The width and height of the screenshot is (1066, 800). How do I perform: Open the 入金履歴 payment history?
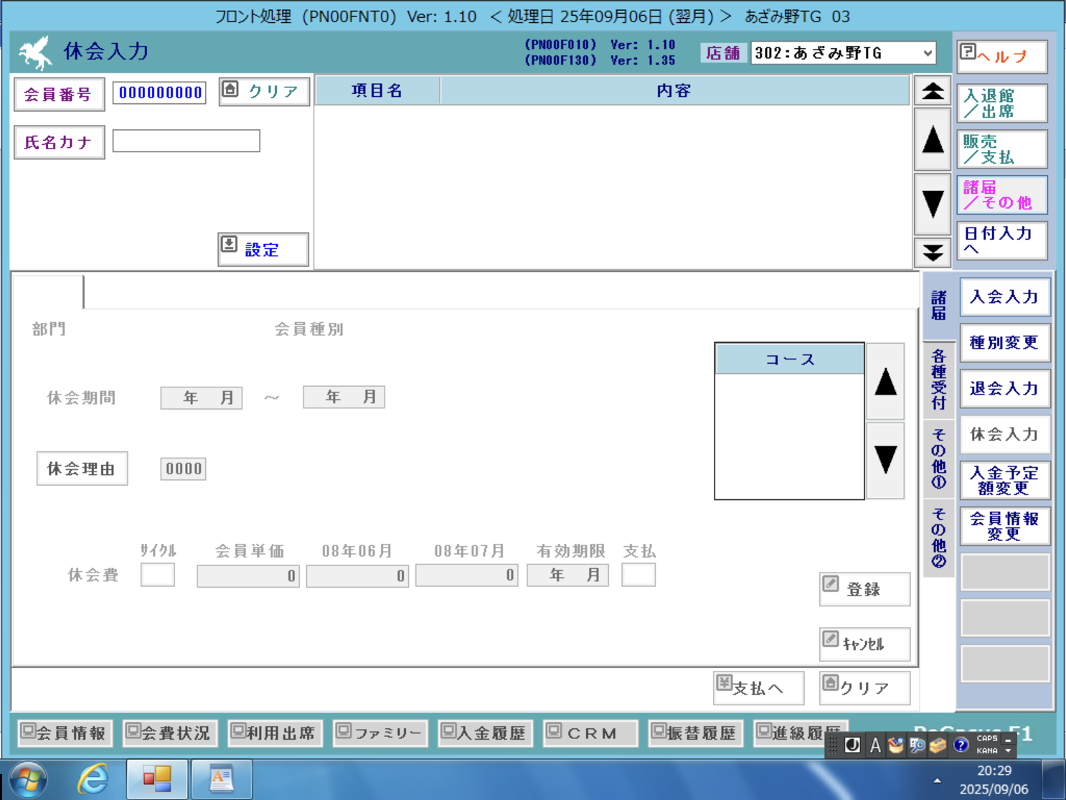[x=484, y=733]
